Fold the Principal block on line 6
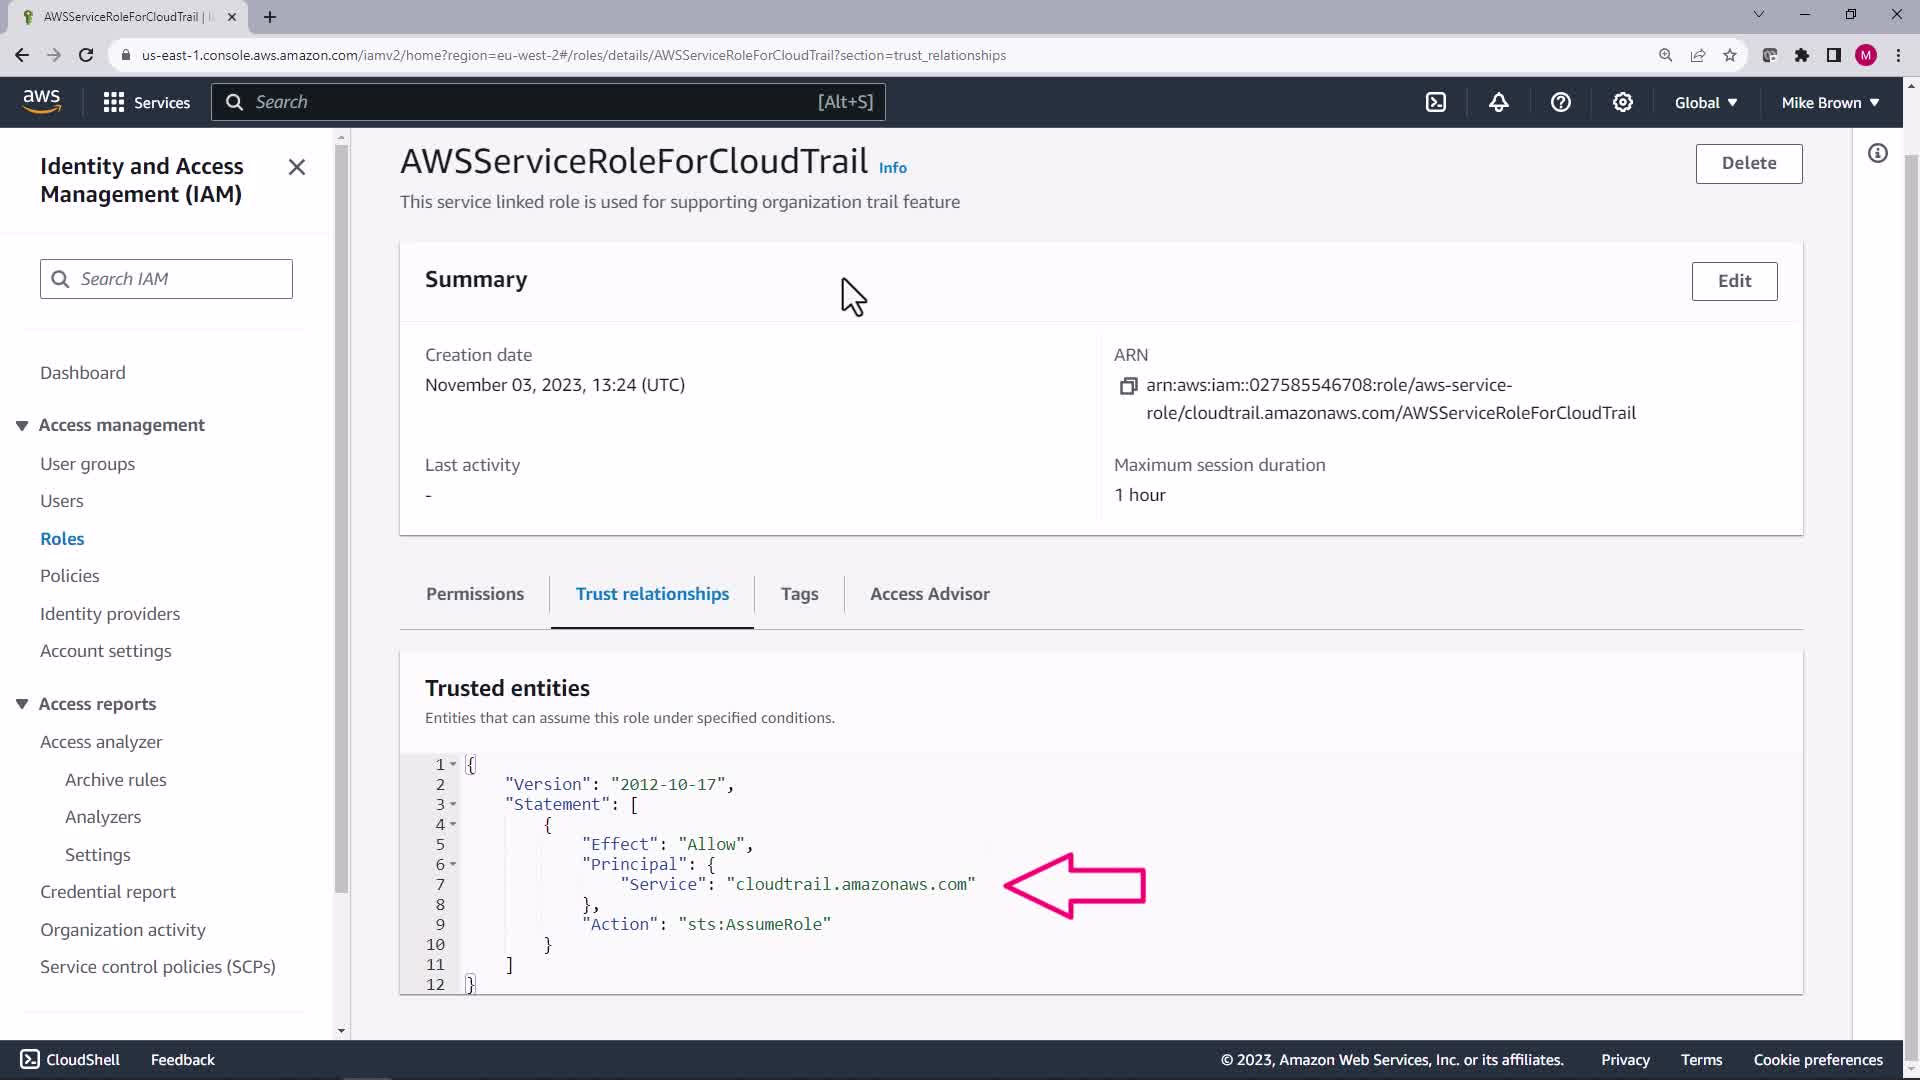 point(453,864)
